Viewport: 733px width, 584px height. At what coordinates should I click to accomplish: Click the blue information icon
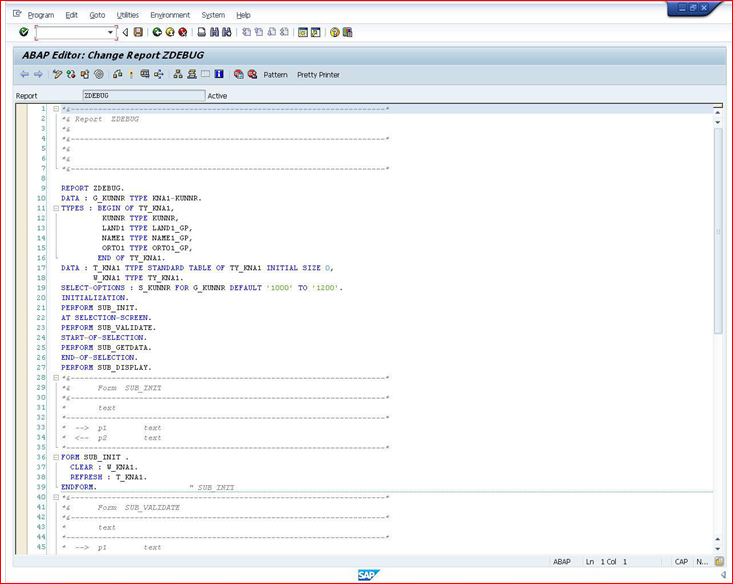pos(219,74)
